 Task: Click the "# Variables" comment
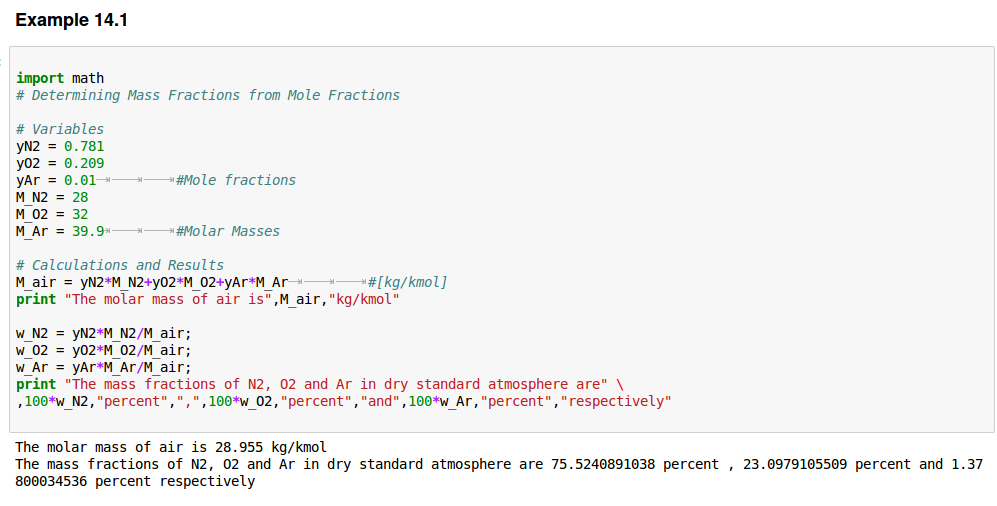(x=60, y=129)
